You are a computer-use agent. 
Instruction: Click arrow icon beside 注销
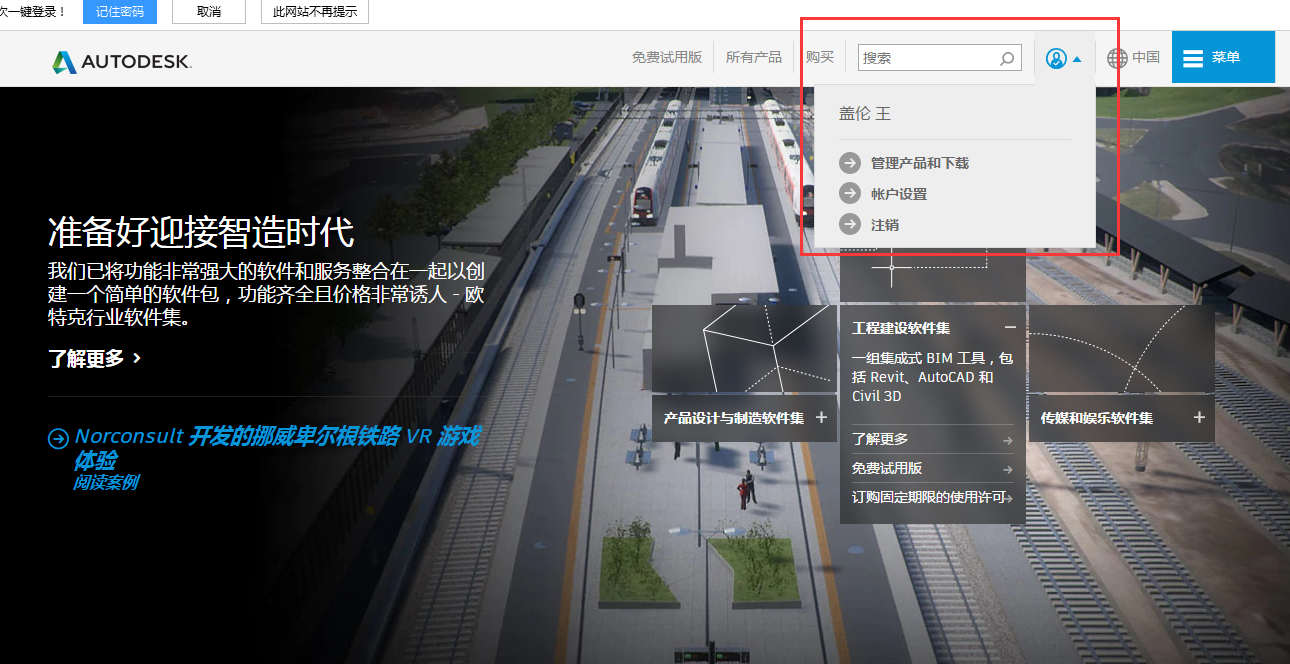pos(850,225)
